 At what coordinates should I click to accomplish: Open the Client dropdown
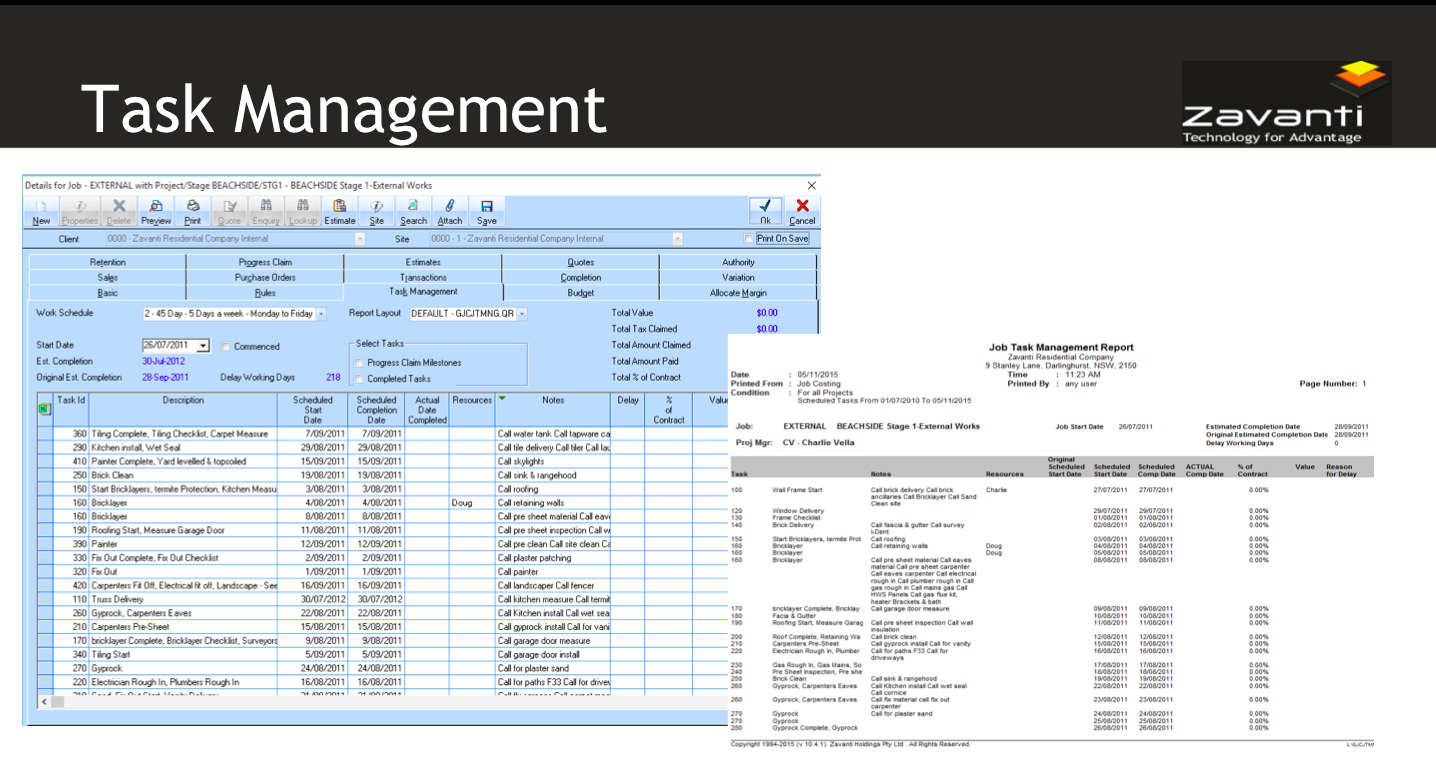[360, 239]
